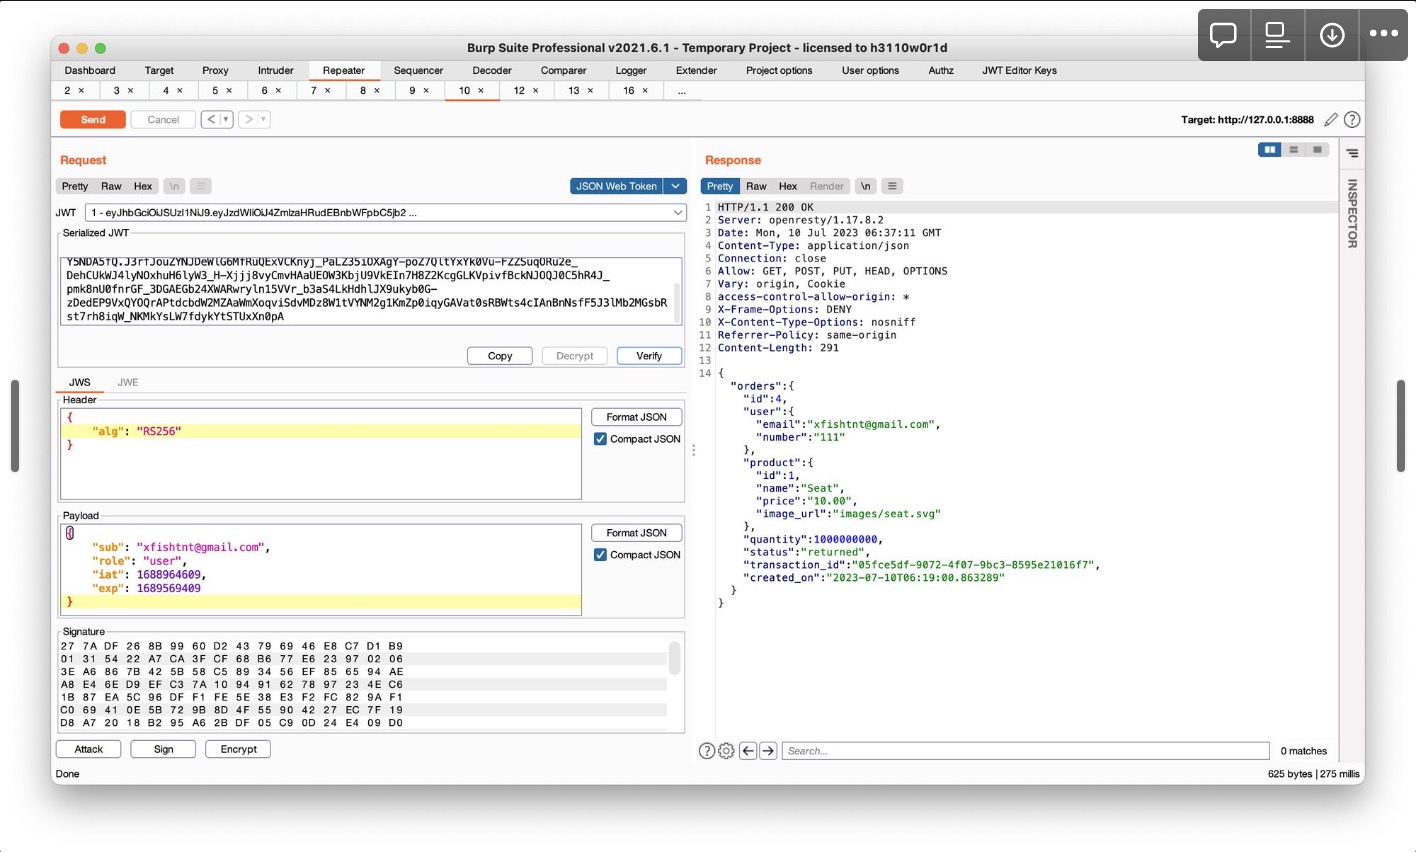Open response search settings gear
The width and height of the screenshot is (1416, 852).
(x=726, y=751)
